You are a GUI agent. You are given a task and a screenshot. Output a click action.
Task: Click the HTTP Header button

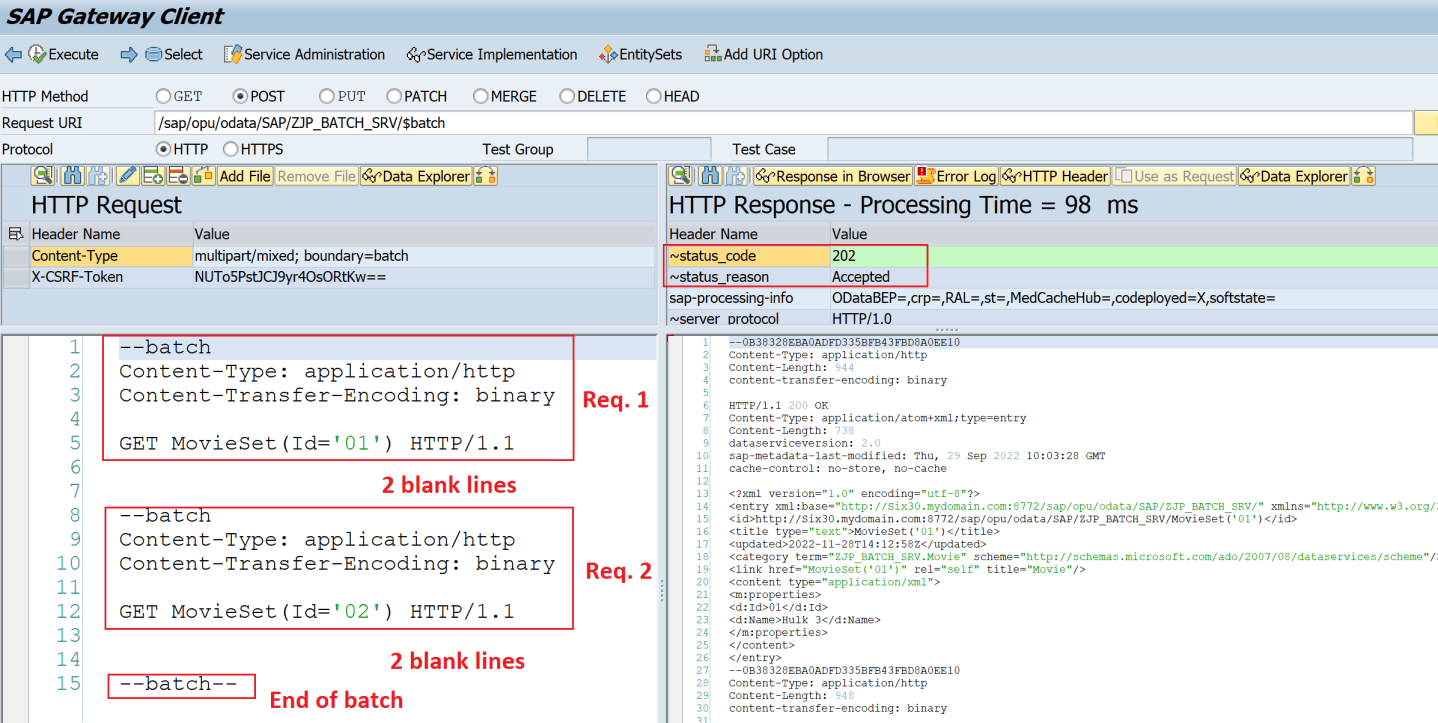point(1055,176)
